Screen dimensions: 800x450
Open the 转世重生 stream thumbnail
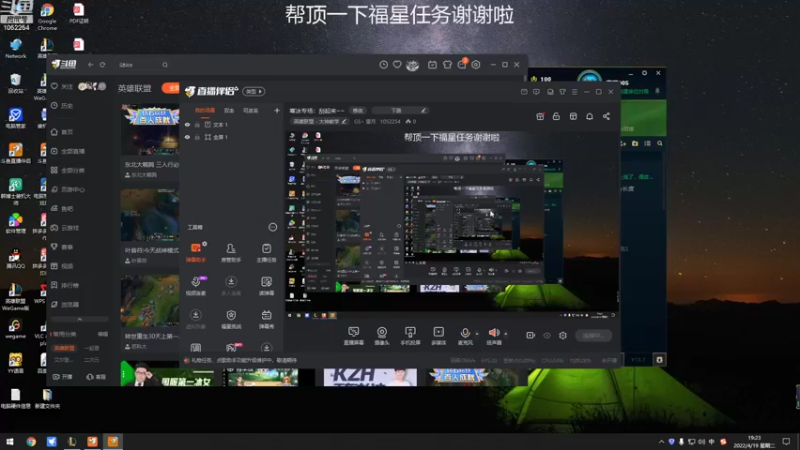click(x=150, y=301)
